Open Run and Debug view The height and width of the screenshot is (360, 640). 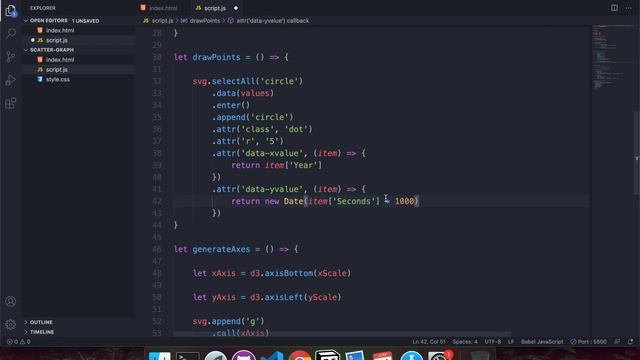coord(11,80)
